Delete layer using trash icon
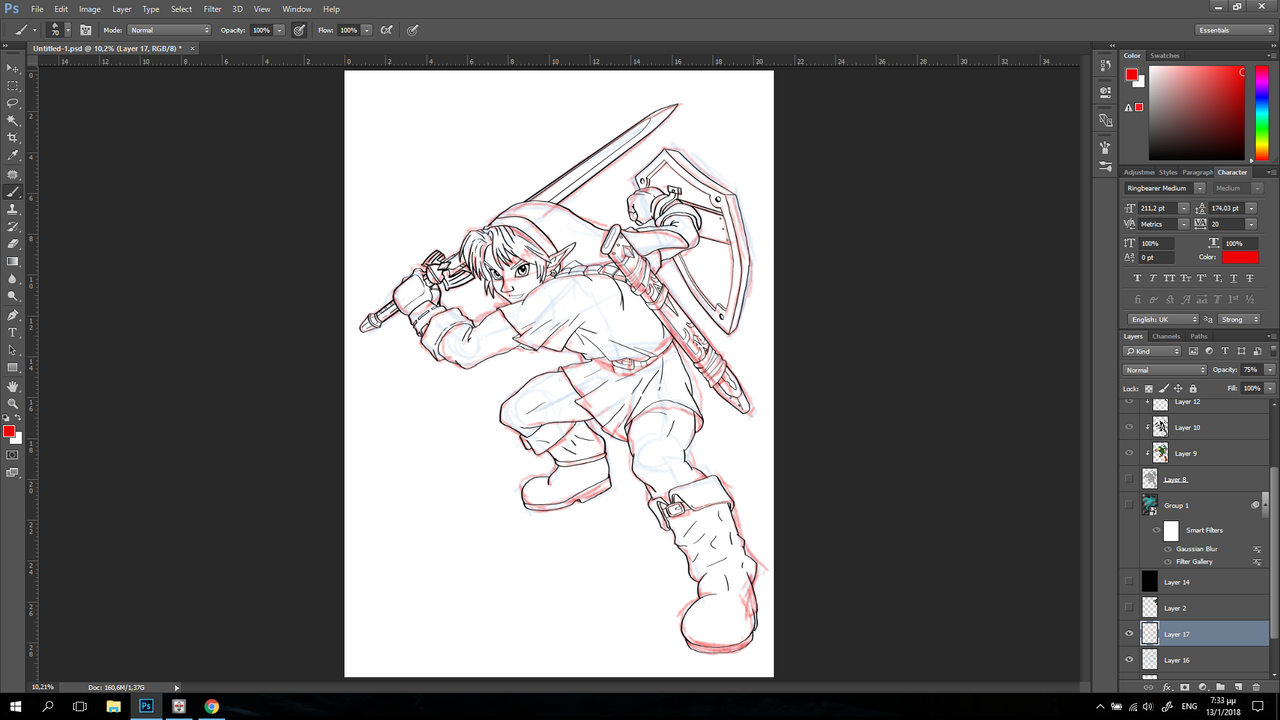1280x720 pixels. [x=1256, y=687]
